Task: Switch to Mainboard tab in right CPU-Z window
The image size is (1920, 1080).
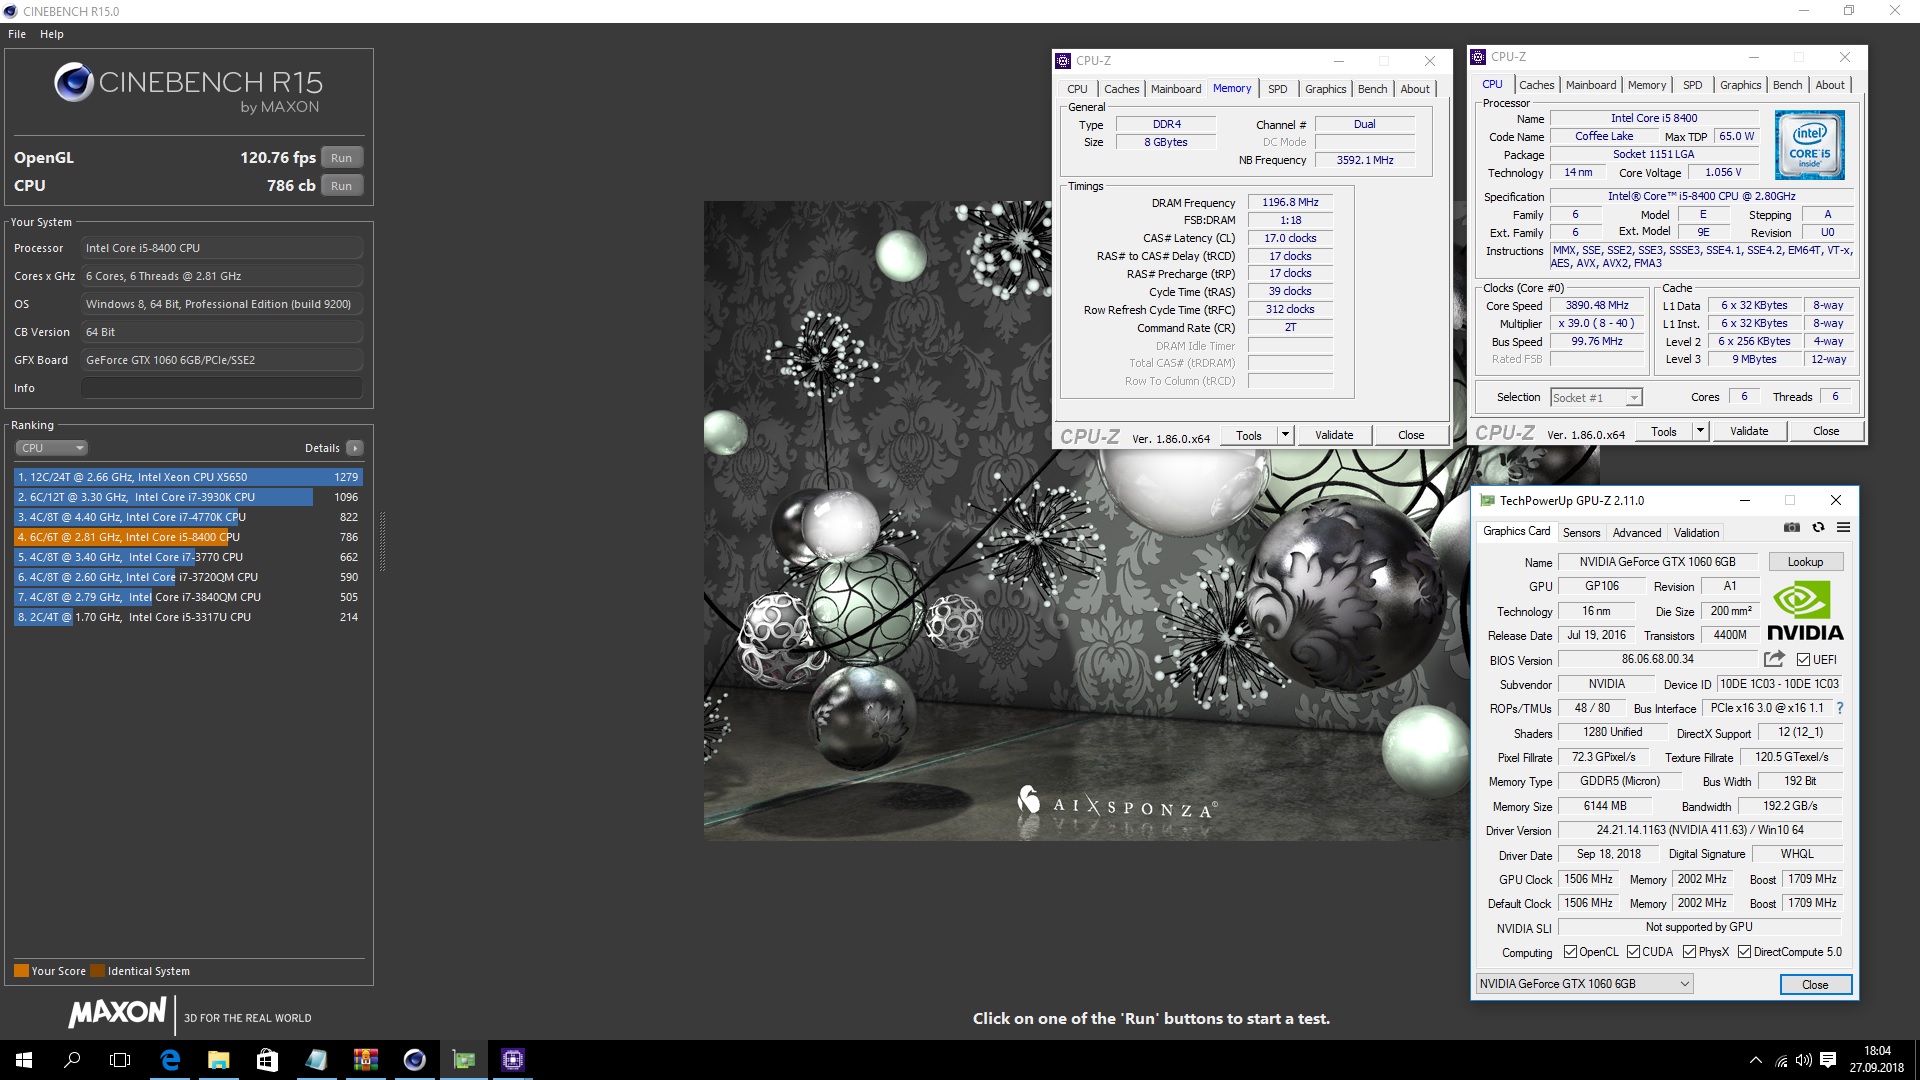Action: coord(1590,85)
